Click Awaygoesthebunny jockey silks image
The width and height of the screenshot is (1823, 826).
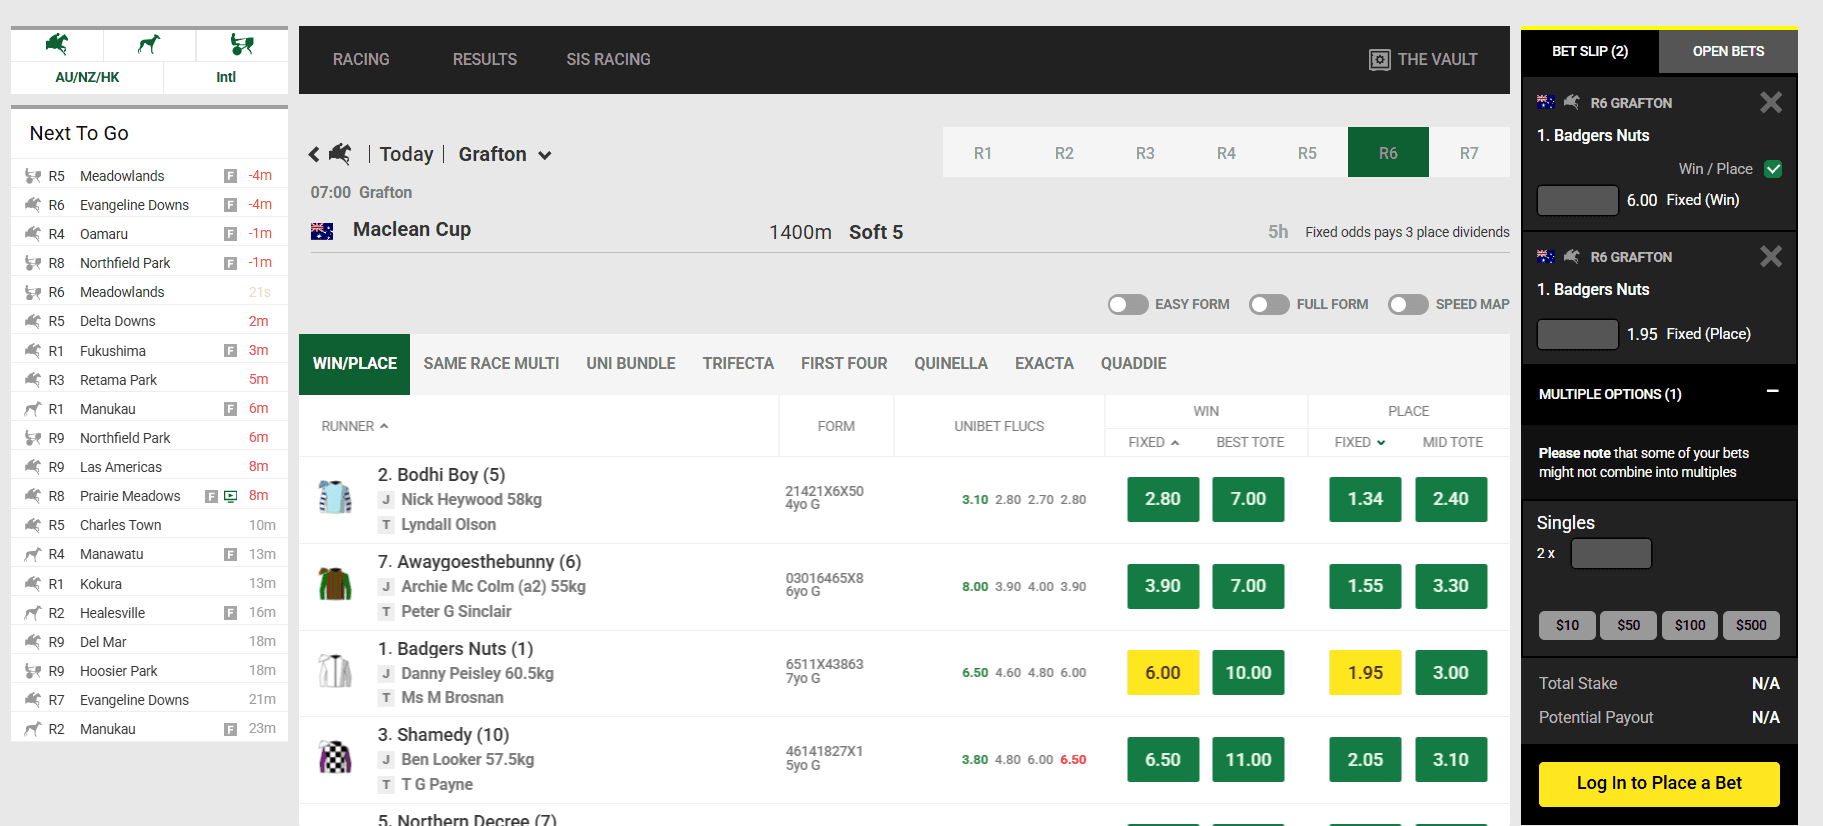335,584
